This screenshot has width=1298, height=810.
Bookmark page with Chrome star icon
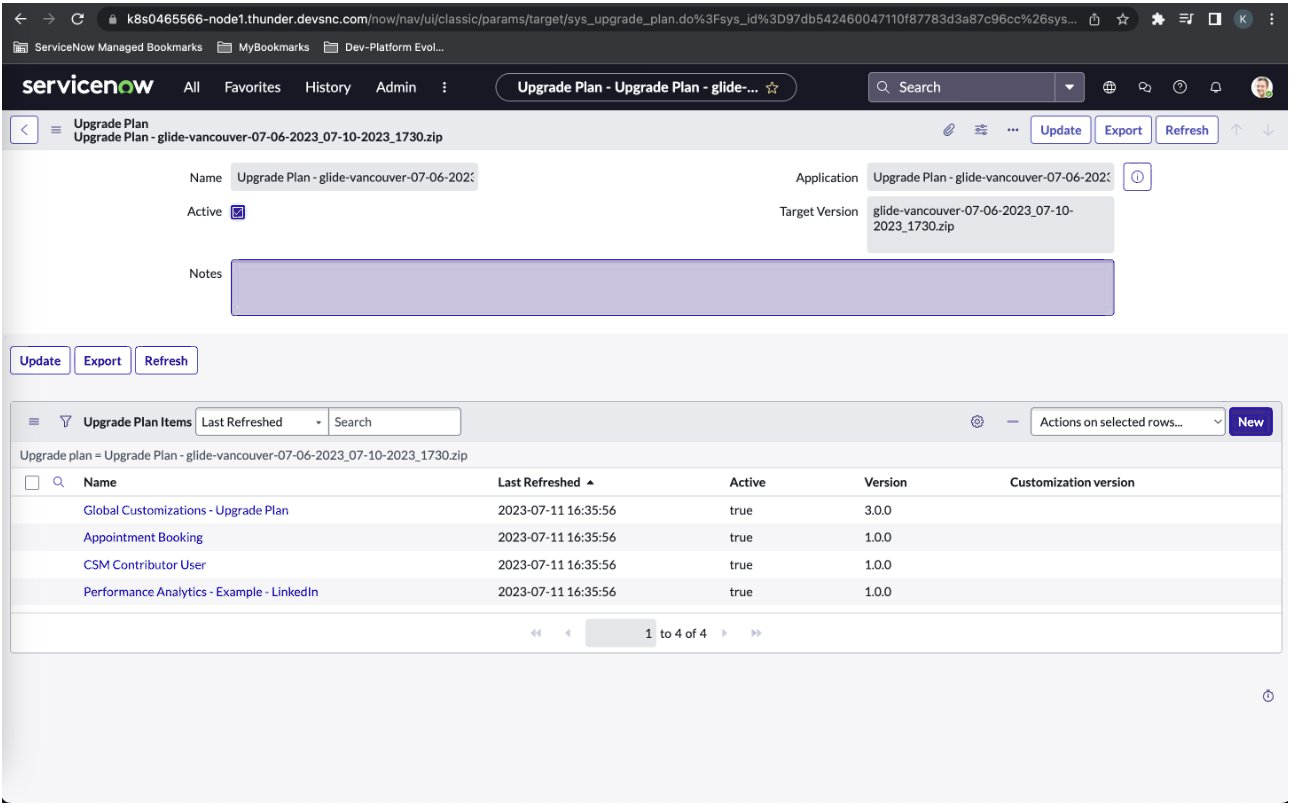[x=1123, y=19]
